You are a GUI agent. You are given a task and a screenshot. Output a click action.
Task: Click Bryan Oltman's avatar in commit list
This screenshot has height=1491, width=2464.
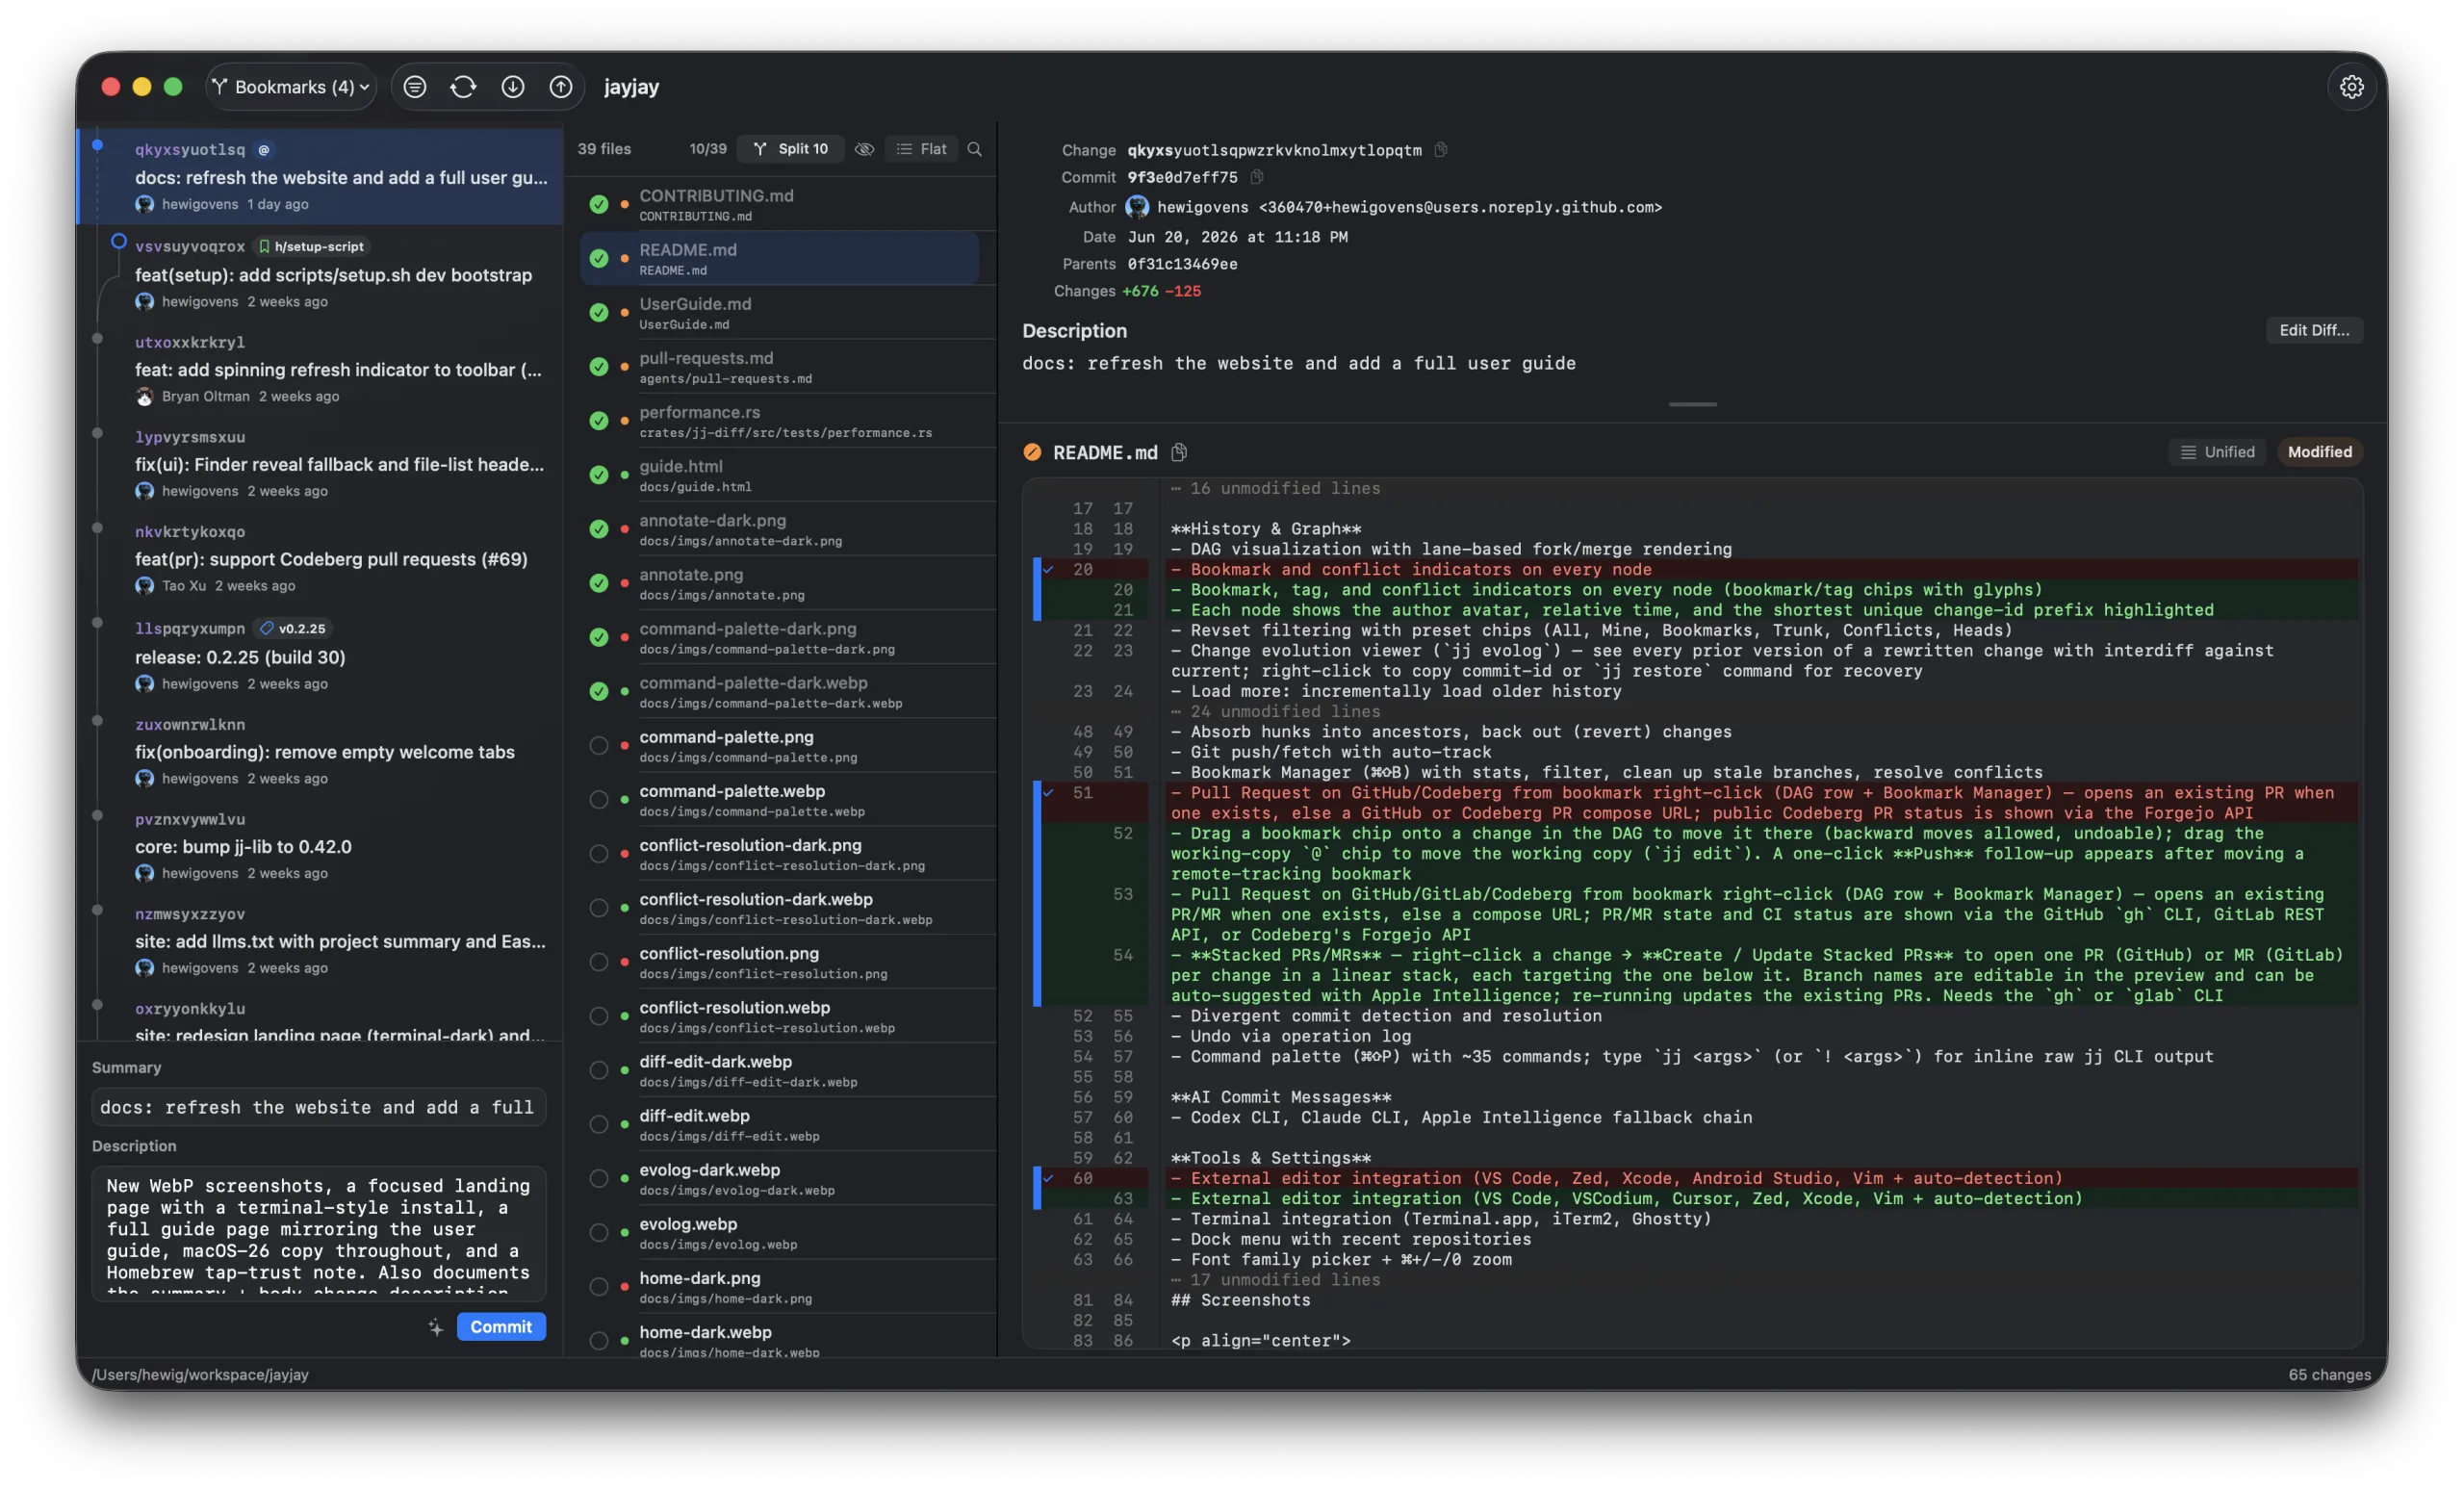(x=144, y=396)
